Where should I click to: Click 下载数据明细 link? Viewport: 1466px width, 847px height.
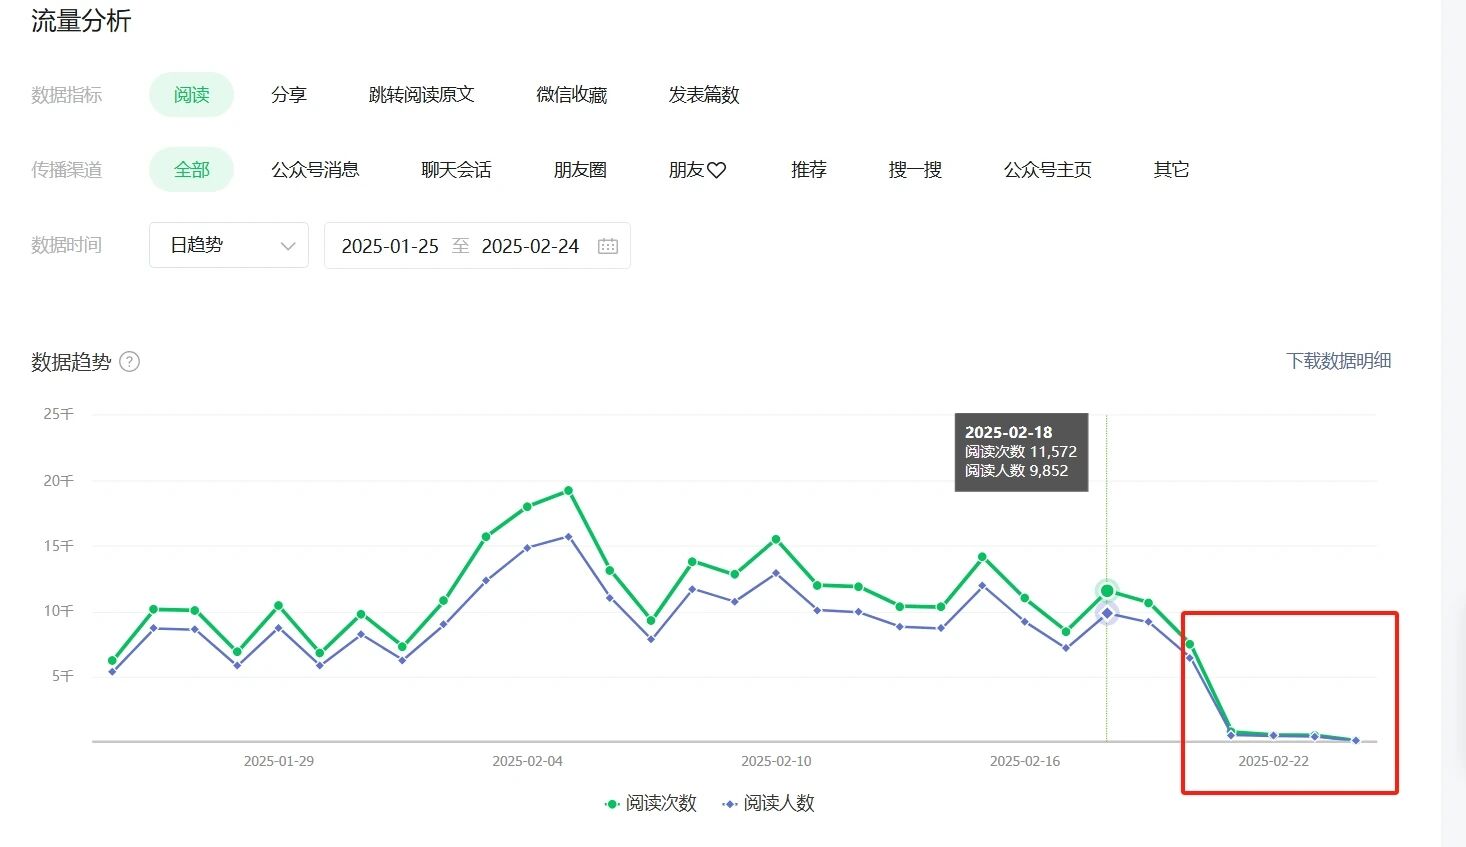1338,361
